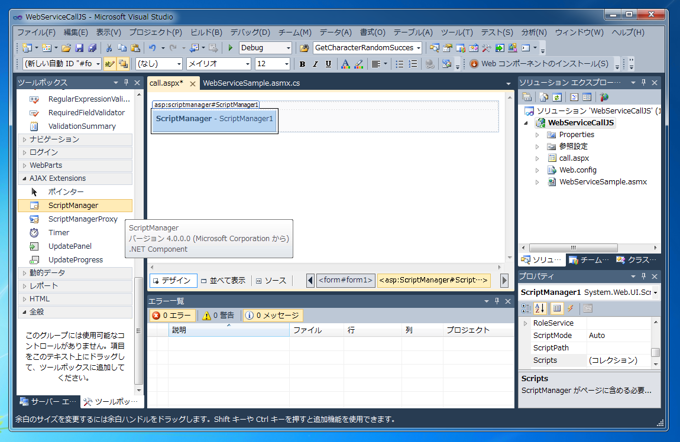
Task: Open the background highlight color picker
Action: (359, 64)
